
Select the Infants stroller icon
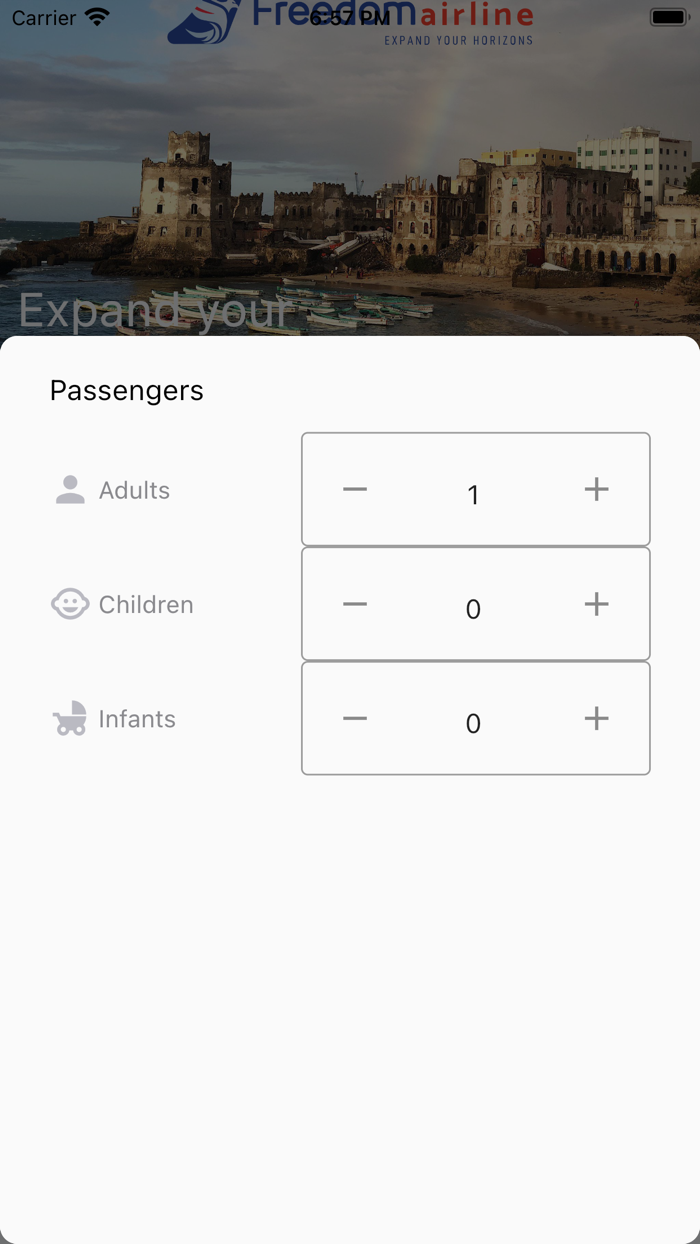[x=69, y=718]
